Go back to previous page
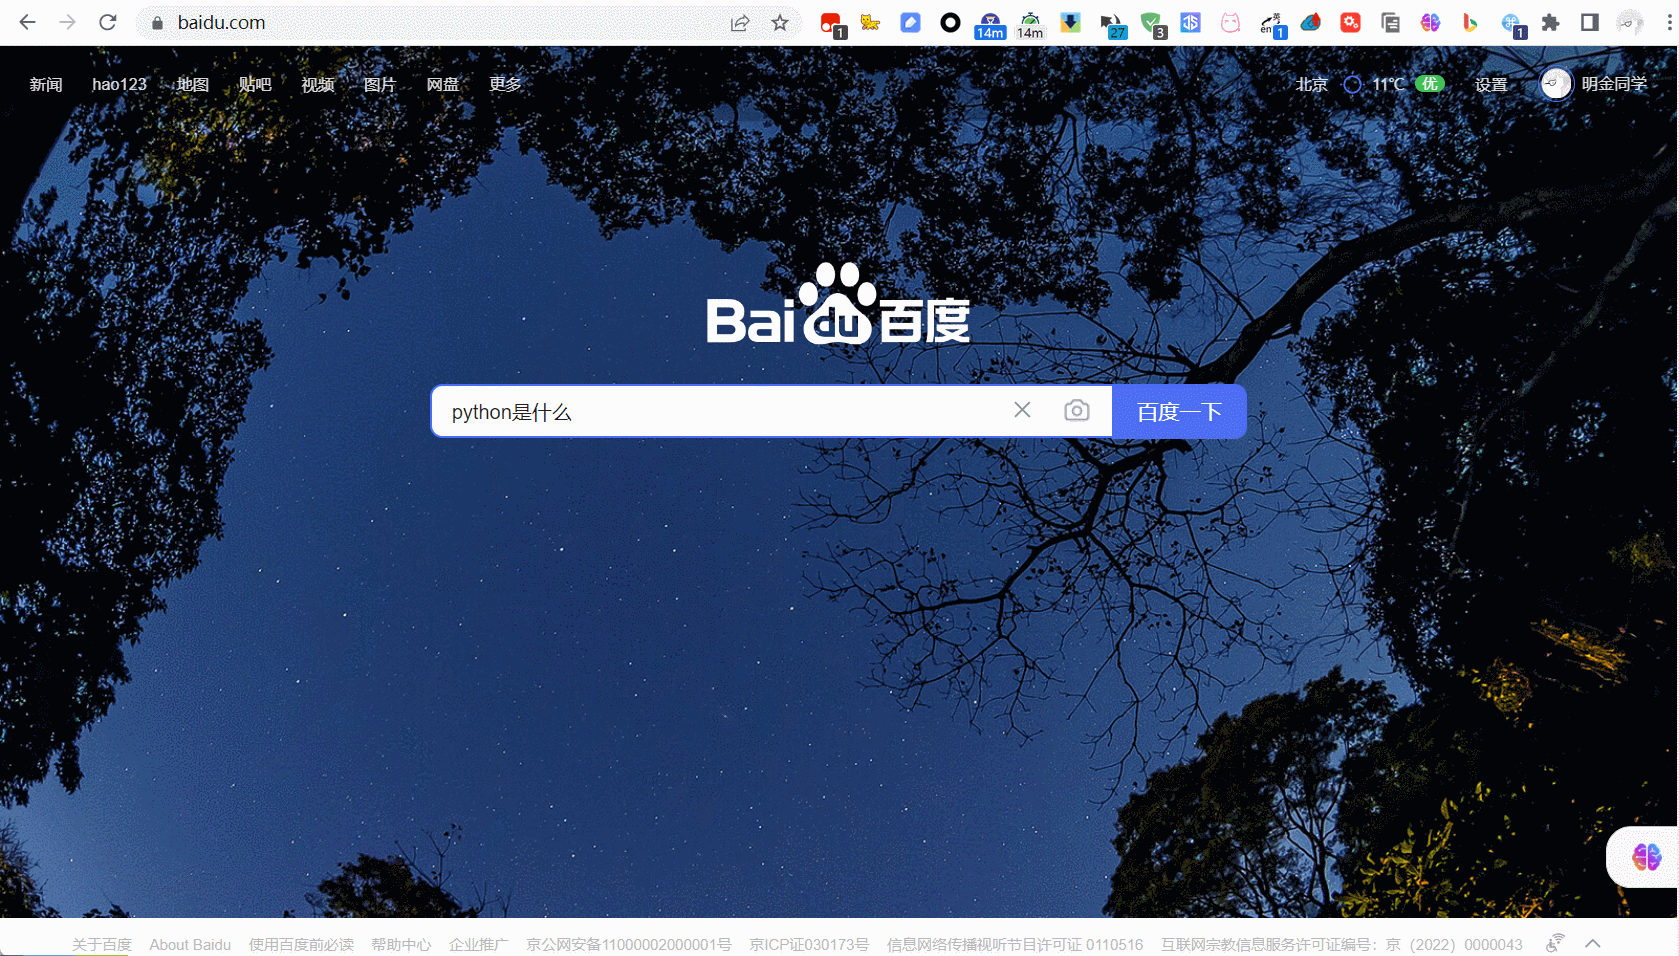 [x=28, y=22]
